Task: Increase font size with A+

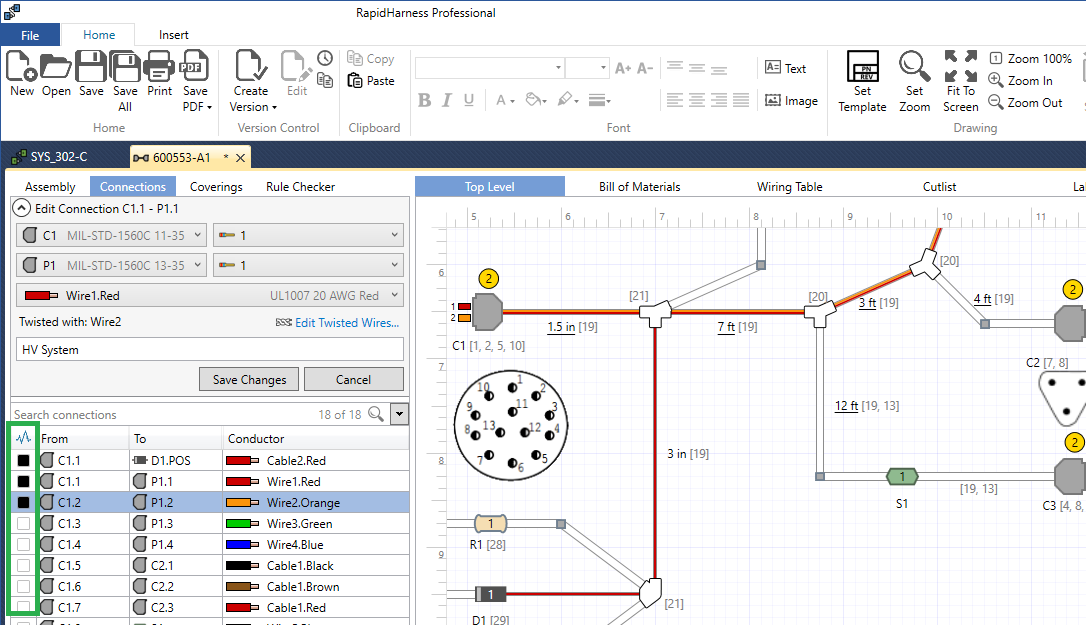Action: 623,68
